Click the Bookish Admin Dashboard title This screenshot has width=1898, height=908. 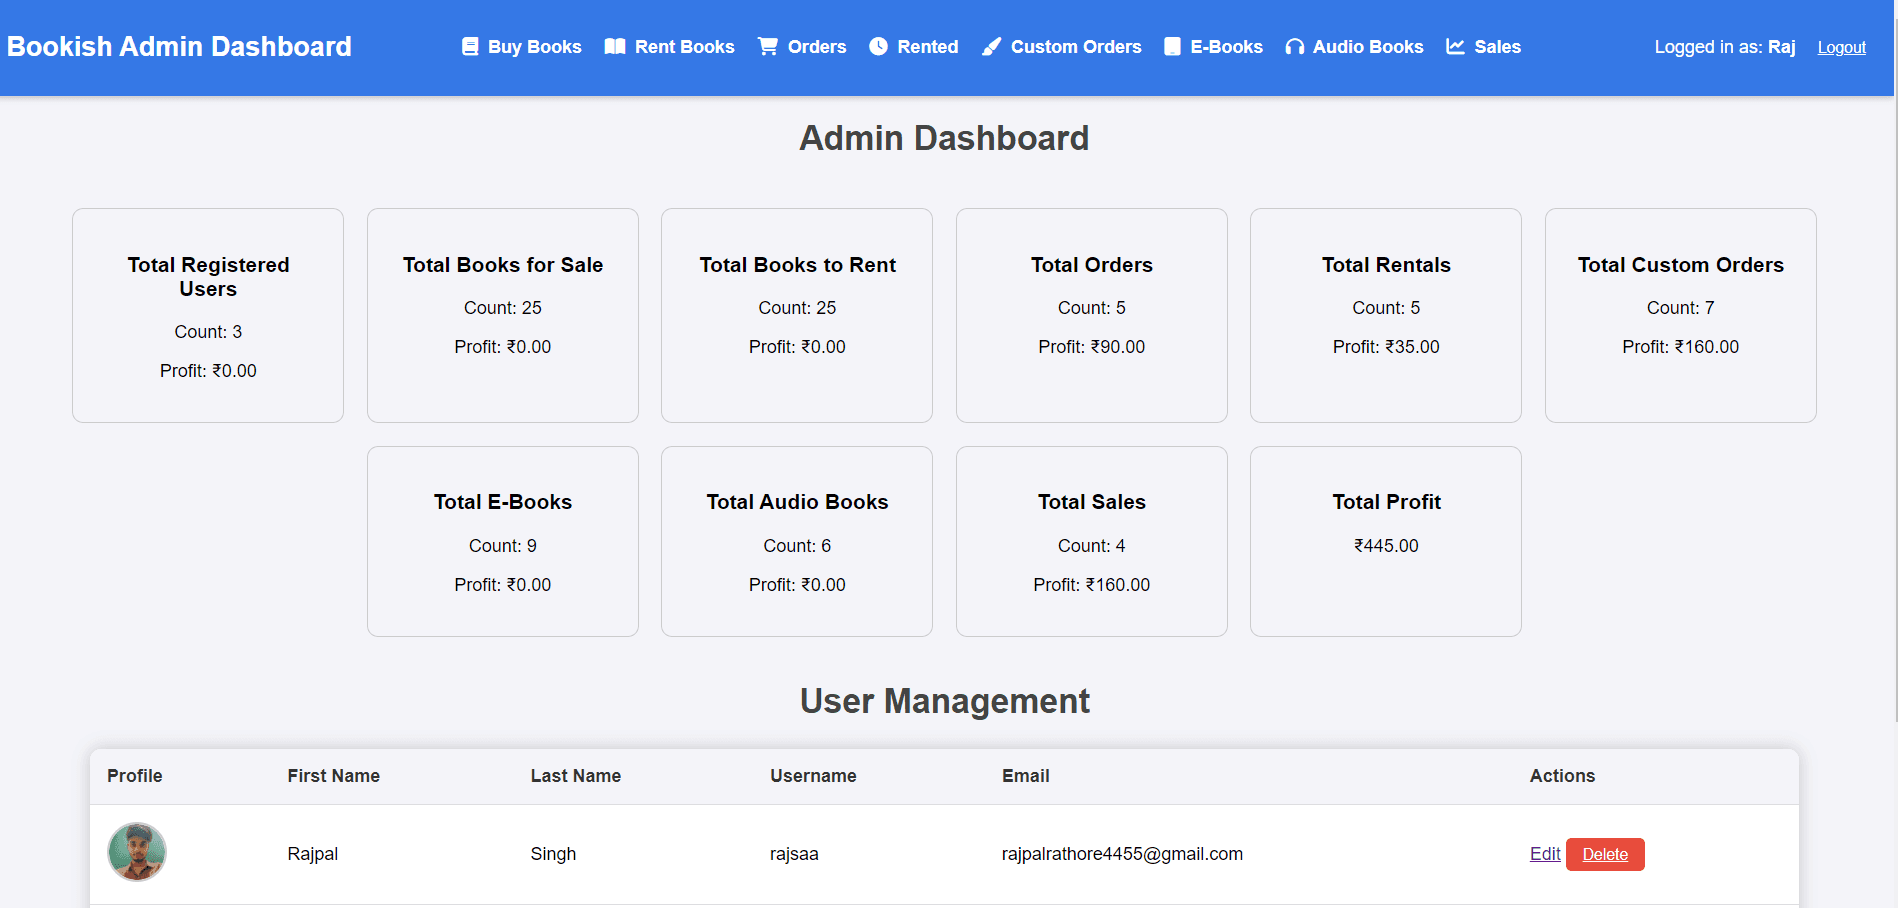[x=179, y=47]
